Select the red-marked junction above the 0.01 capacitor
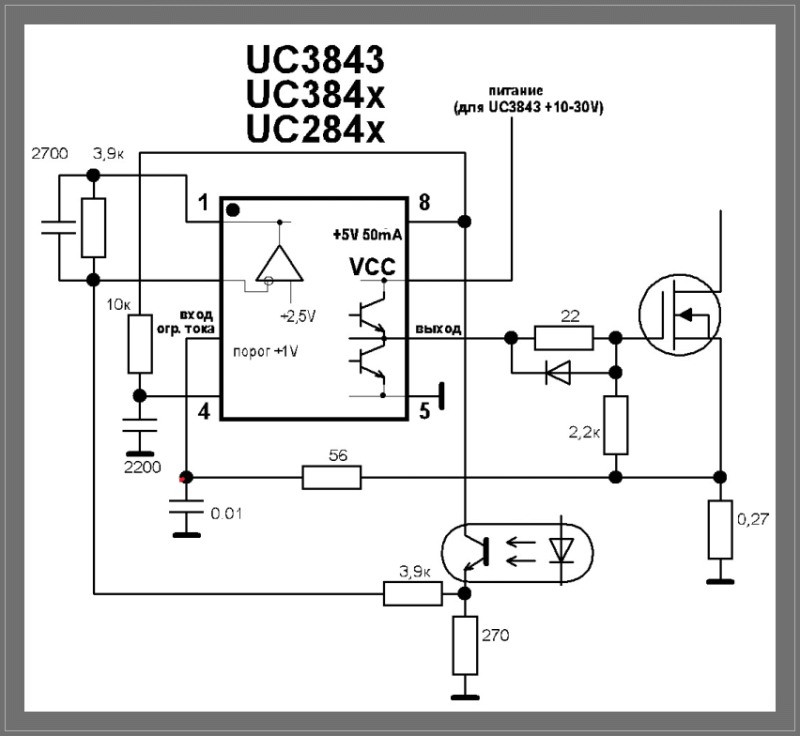800x736 pixels. 187,477
